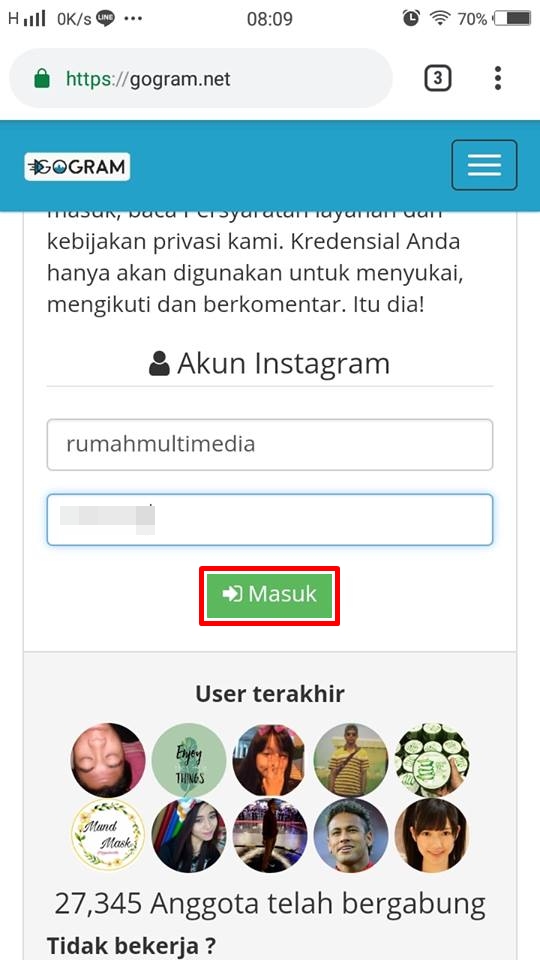
Task: Focus the username field containing rumahmultimedia
Action: (x=270, y=444)
